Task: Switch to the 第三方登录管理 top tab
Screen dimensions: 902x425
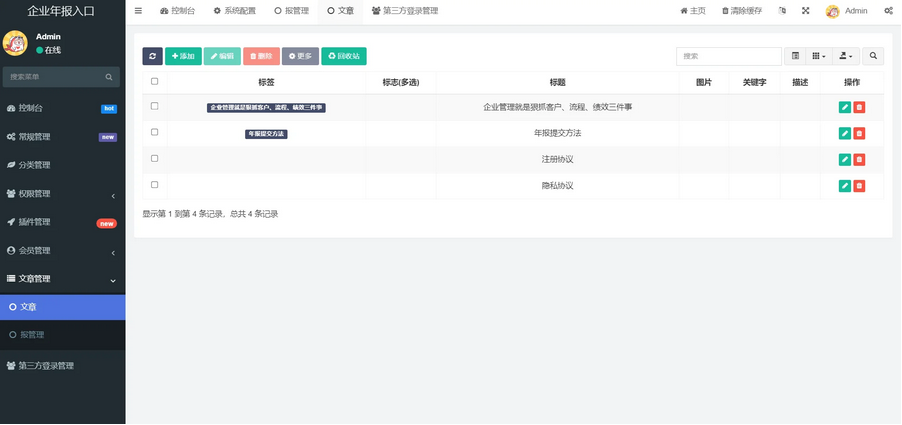Action: click(404, 11)
